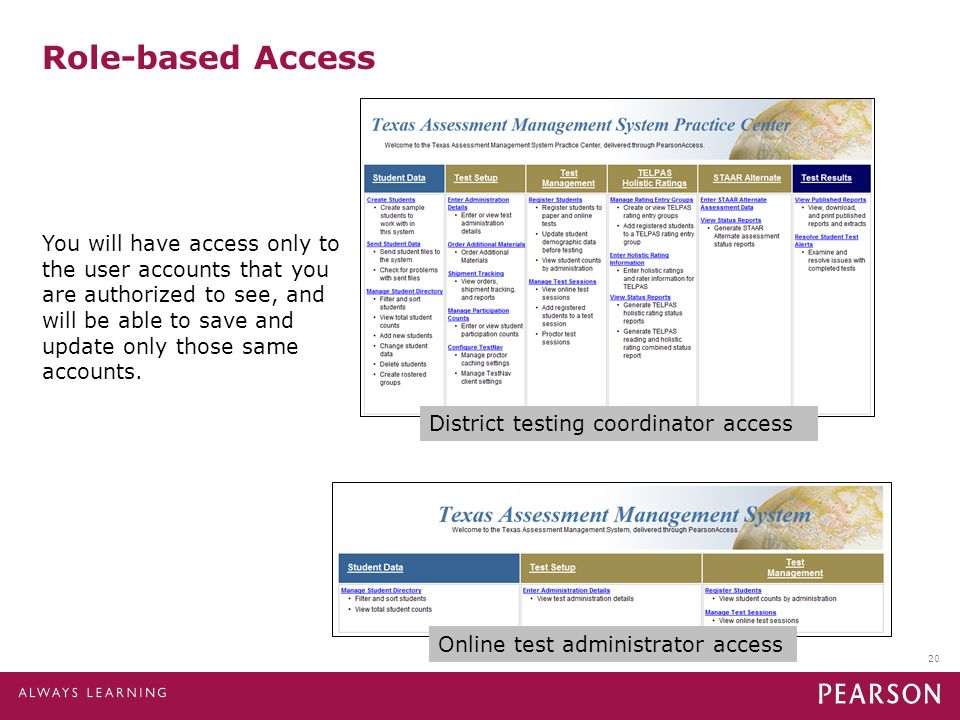The width and height of the screenshot is (960, 720).
Task: Open the Configure TestNav link
Action: pos(475,347)
